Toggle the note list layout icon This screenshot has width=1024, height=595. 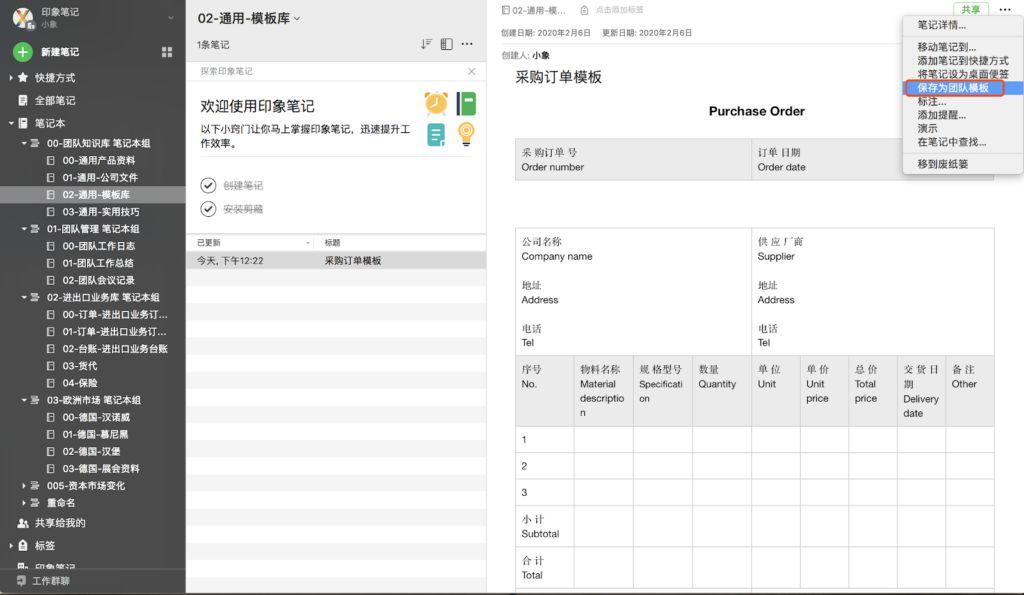(x=447, y=44)
